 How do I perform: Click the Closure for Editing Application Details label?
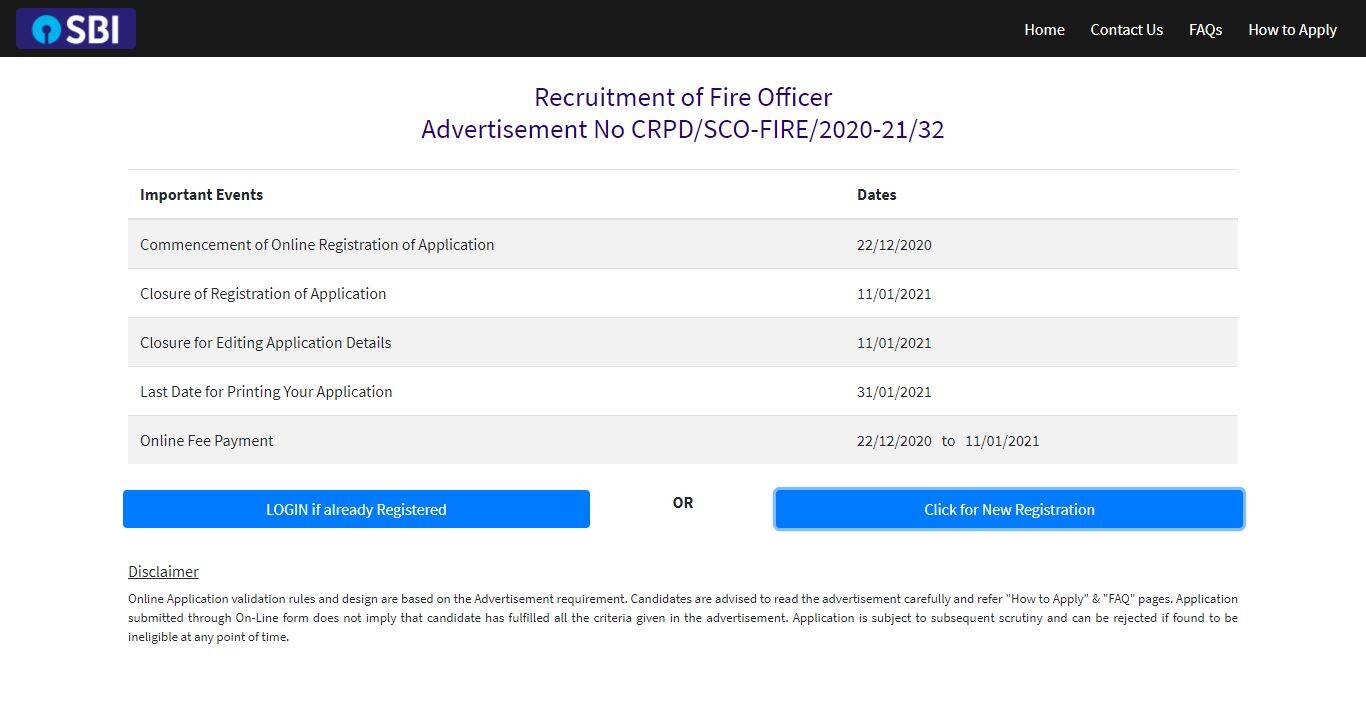[x=265, y=343]
